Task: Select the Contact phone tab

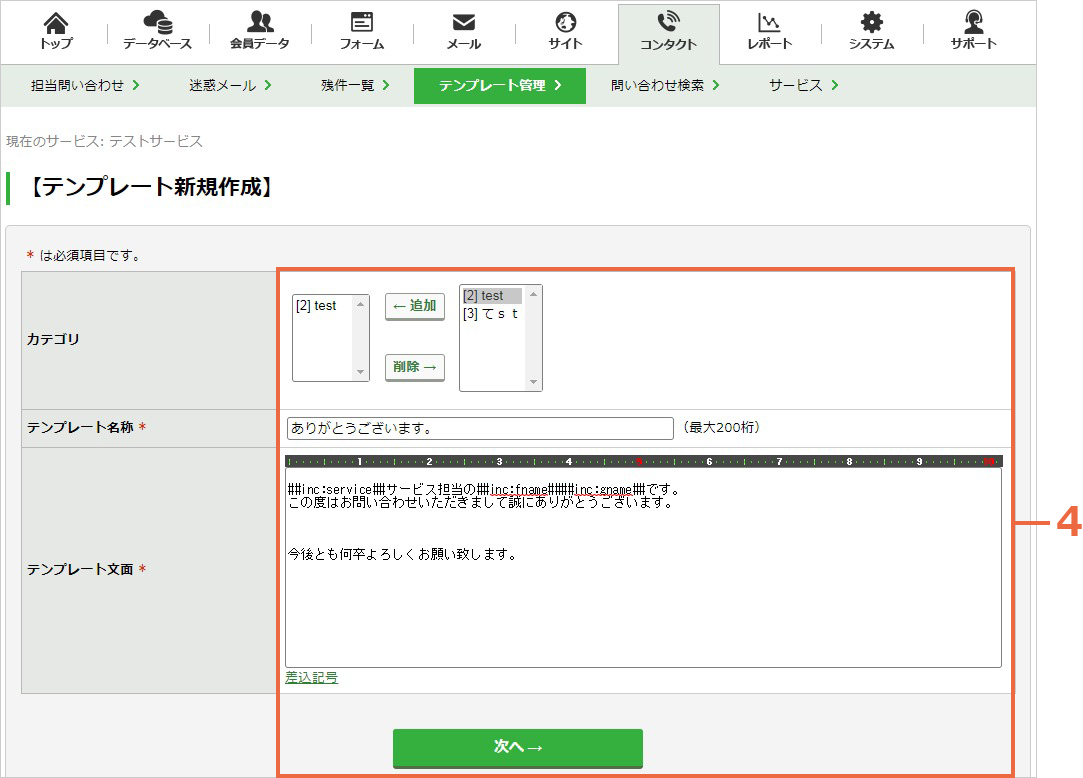Action: coord(669,32)
